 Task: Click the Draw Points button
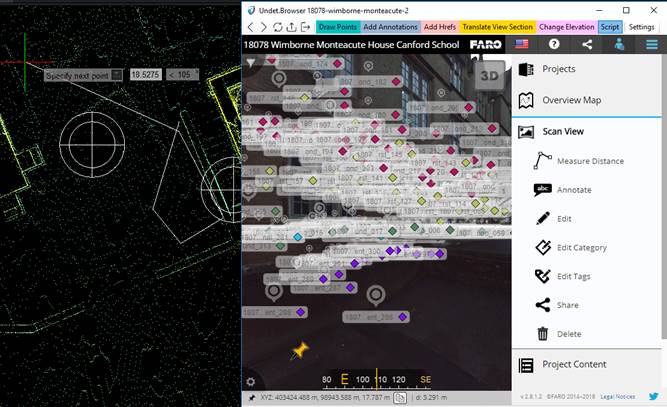pos(338,27)
